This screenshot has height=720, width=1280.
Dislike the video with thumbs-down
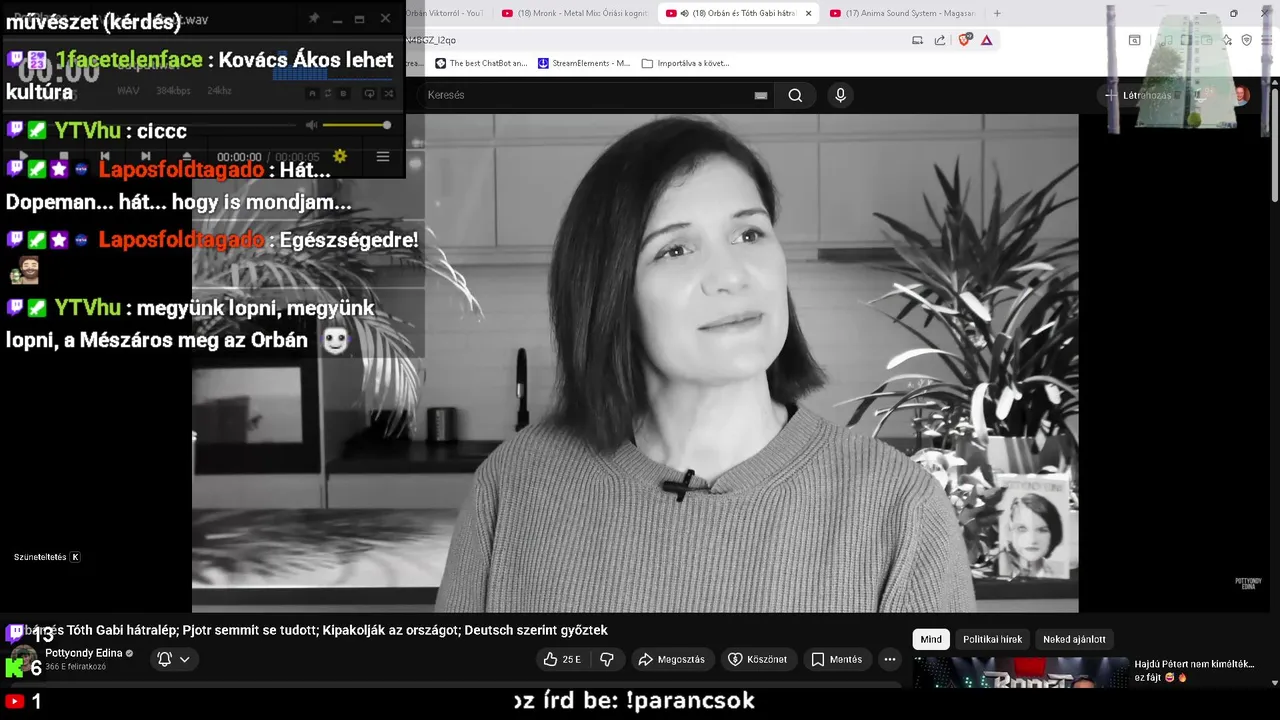607,659
